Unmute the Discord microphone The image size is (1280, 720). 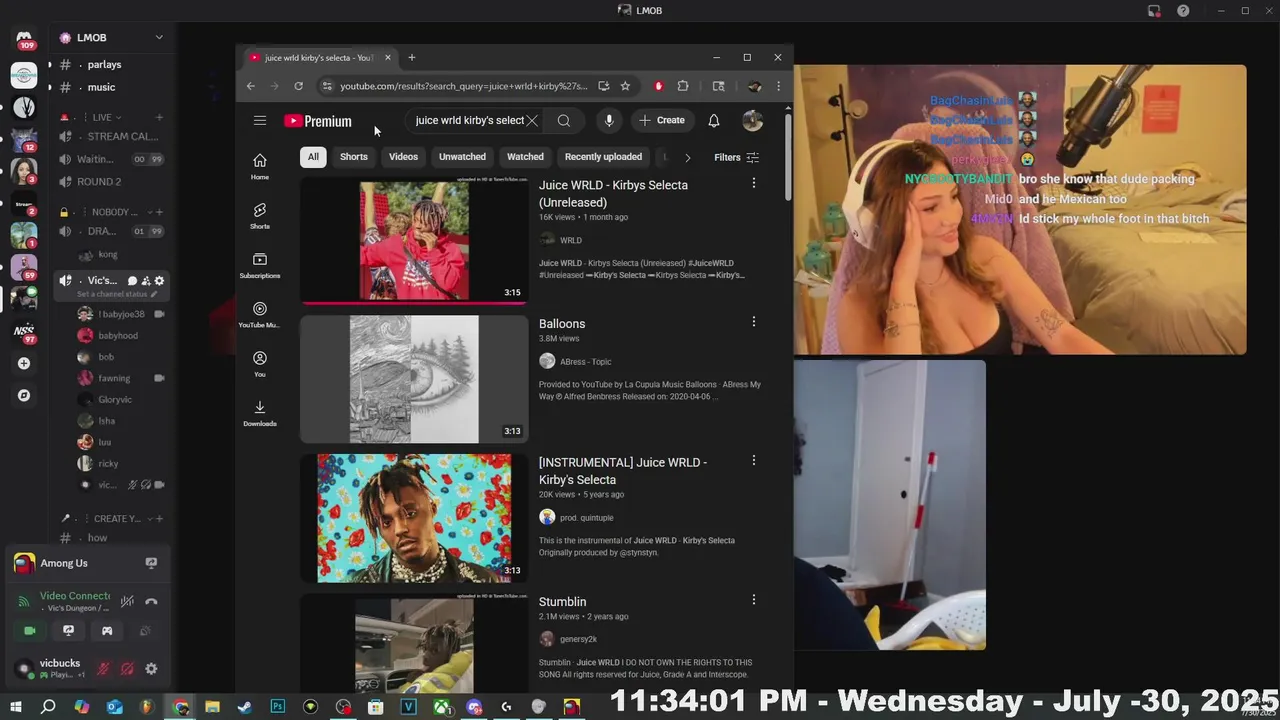coord(103,669)
